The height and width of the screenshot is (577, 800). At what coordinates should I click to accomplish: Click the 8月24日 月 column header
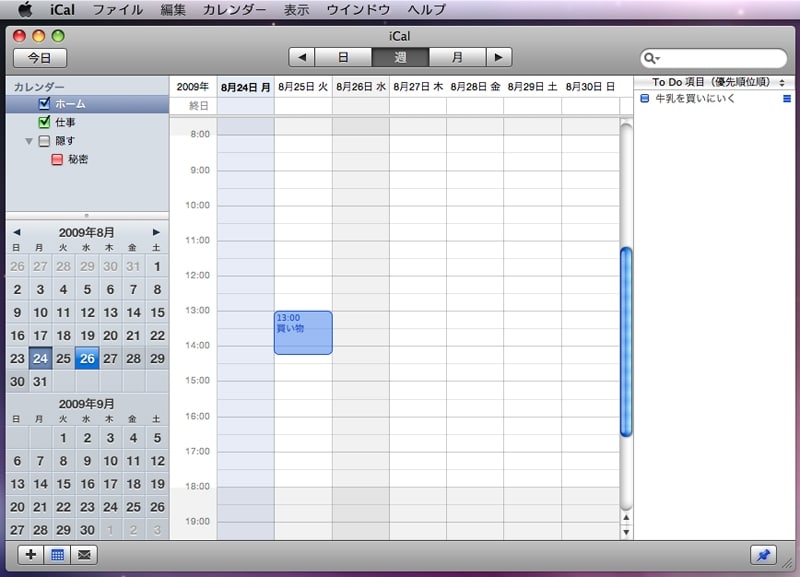click(x=245, y=87)
